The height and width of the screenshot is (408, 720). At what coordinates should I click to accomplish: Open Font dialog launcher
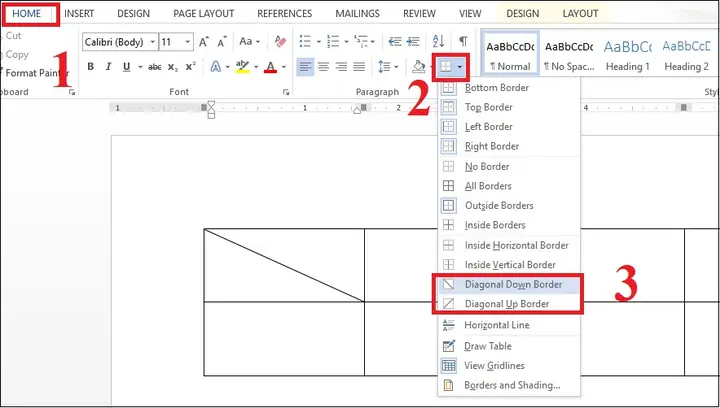(x=286, y=92)
